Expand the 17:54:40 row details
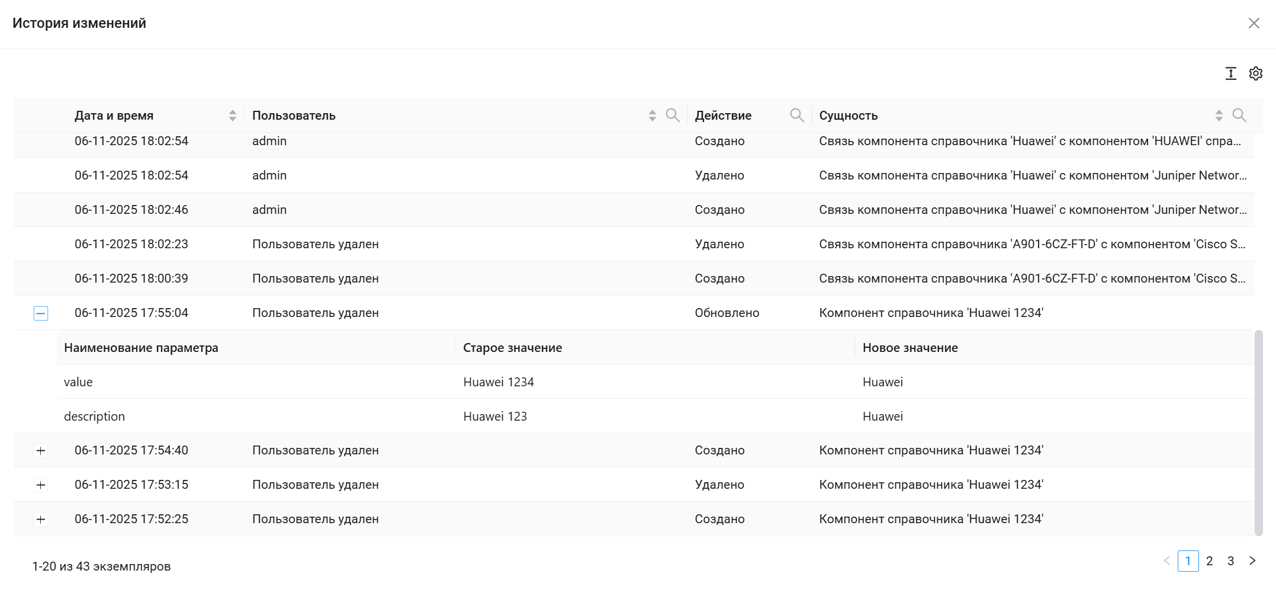1276x599 pixels. [x=41, y=451]
